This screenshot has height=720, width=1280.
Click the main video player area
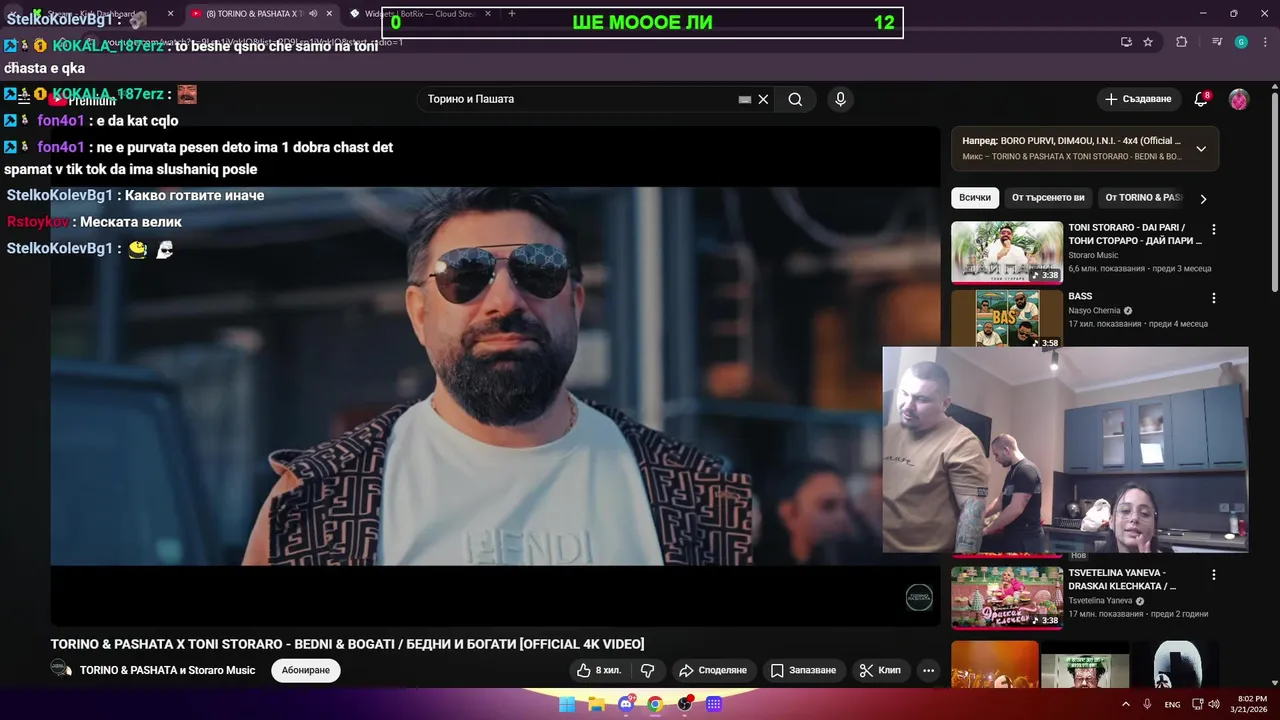coord(495,376)
